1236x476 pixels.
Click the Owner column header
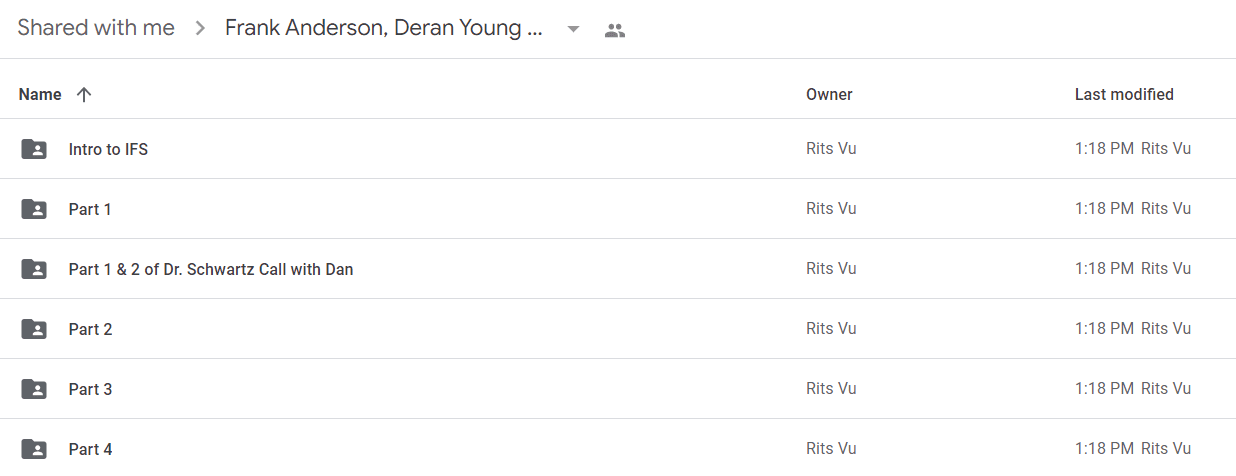829,94
